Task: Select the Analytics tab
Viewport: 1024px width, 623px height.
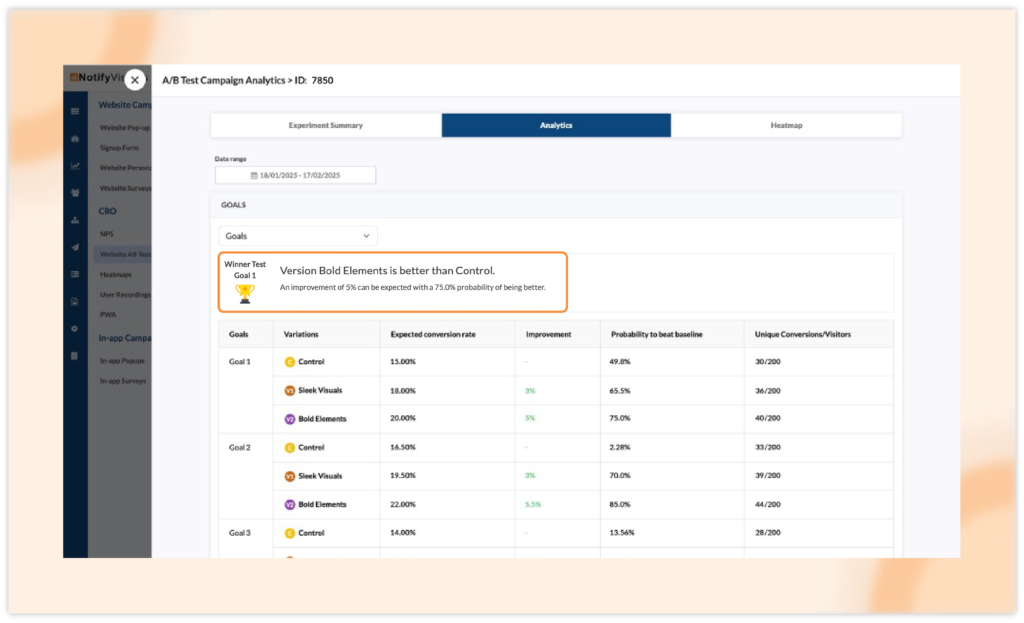Action: click(x=556, y=125)
